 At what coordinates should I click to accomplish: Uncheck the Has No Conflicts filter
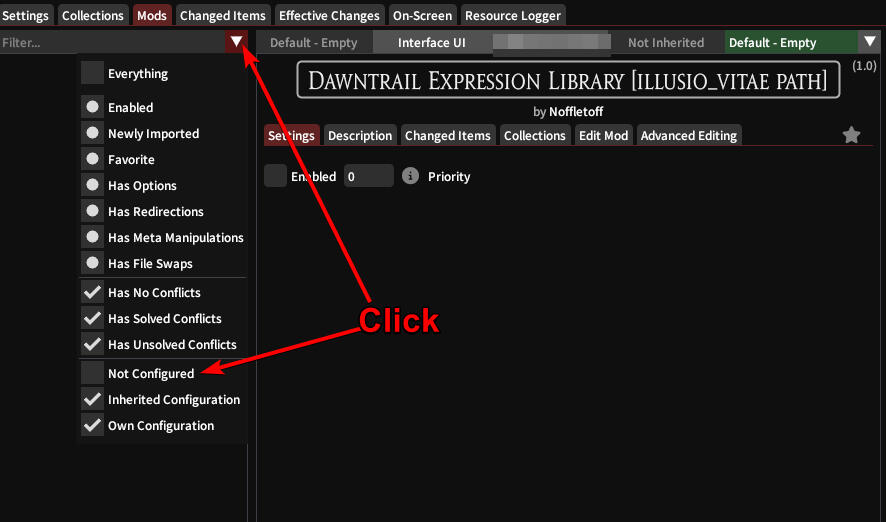pyautogui.click(x=92, y=292)
